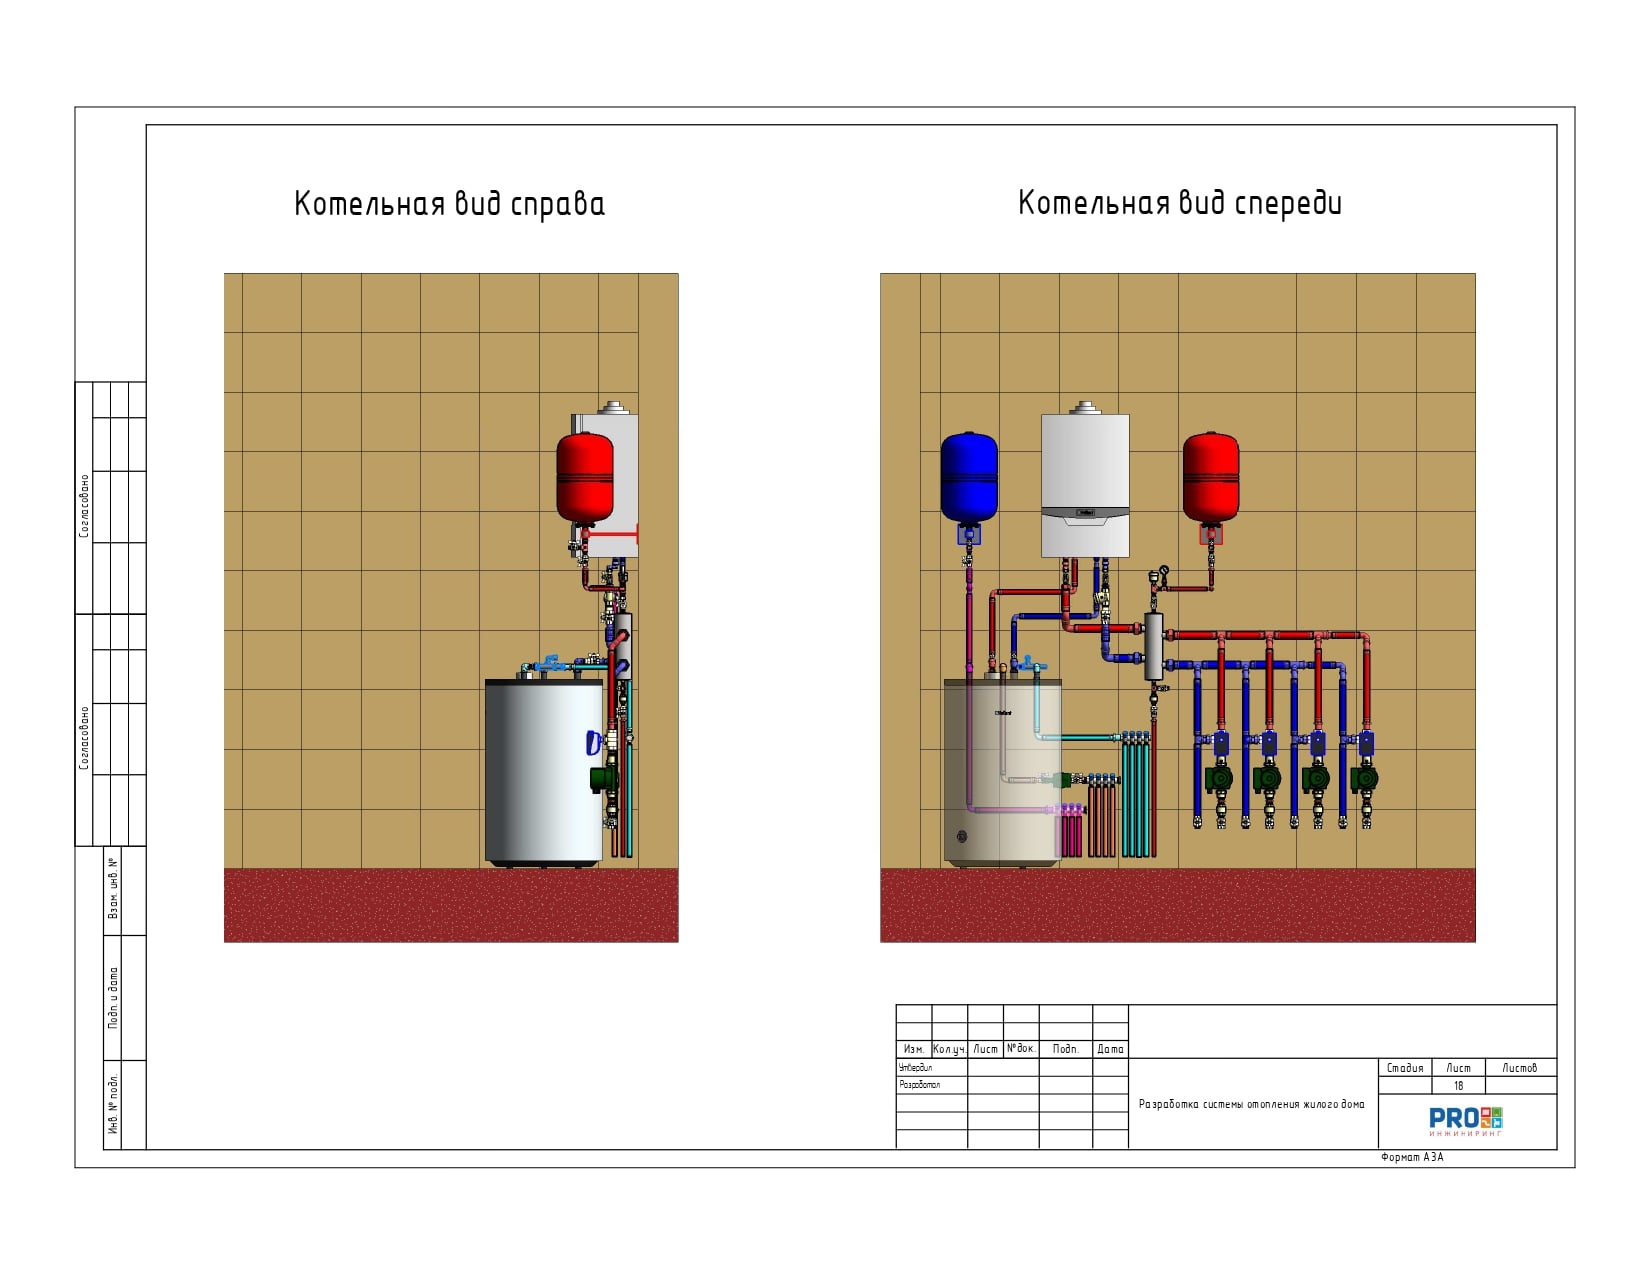Click the 'Лист' header above number 18
The image size is (1650, 1275).
(x=1459, y=1068)
